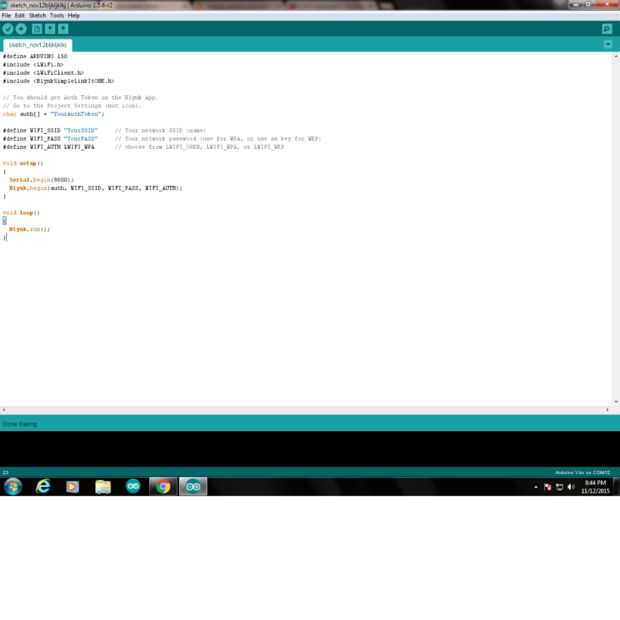The width and height of the screenshot is (620, 620).
Task: Click the #define ARDUINO 150 line
Action: coord(35,56)
